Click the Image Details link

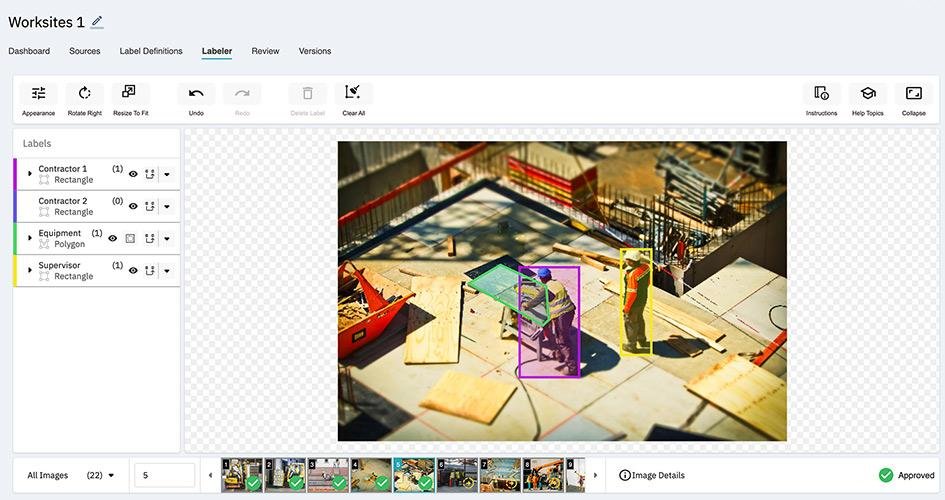click(652, 475)
